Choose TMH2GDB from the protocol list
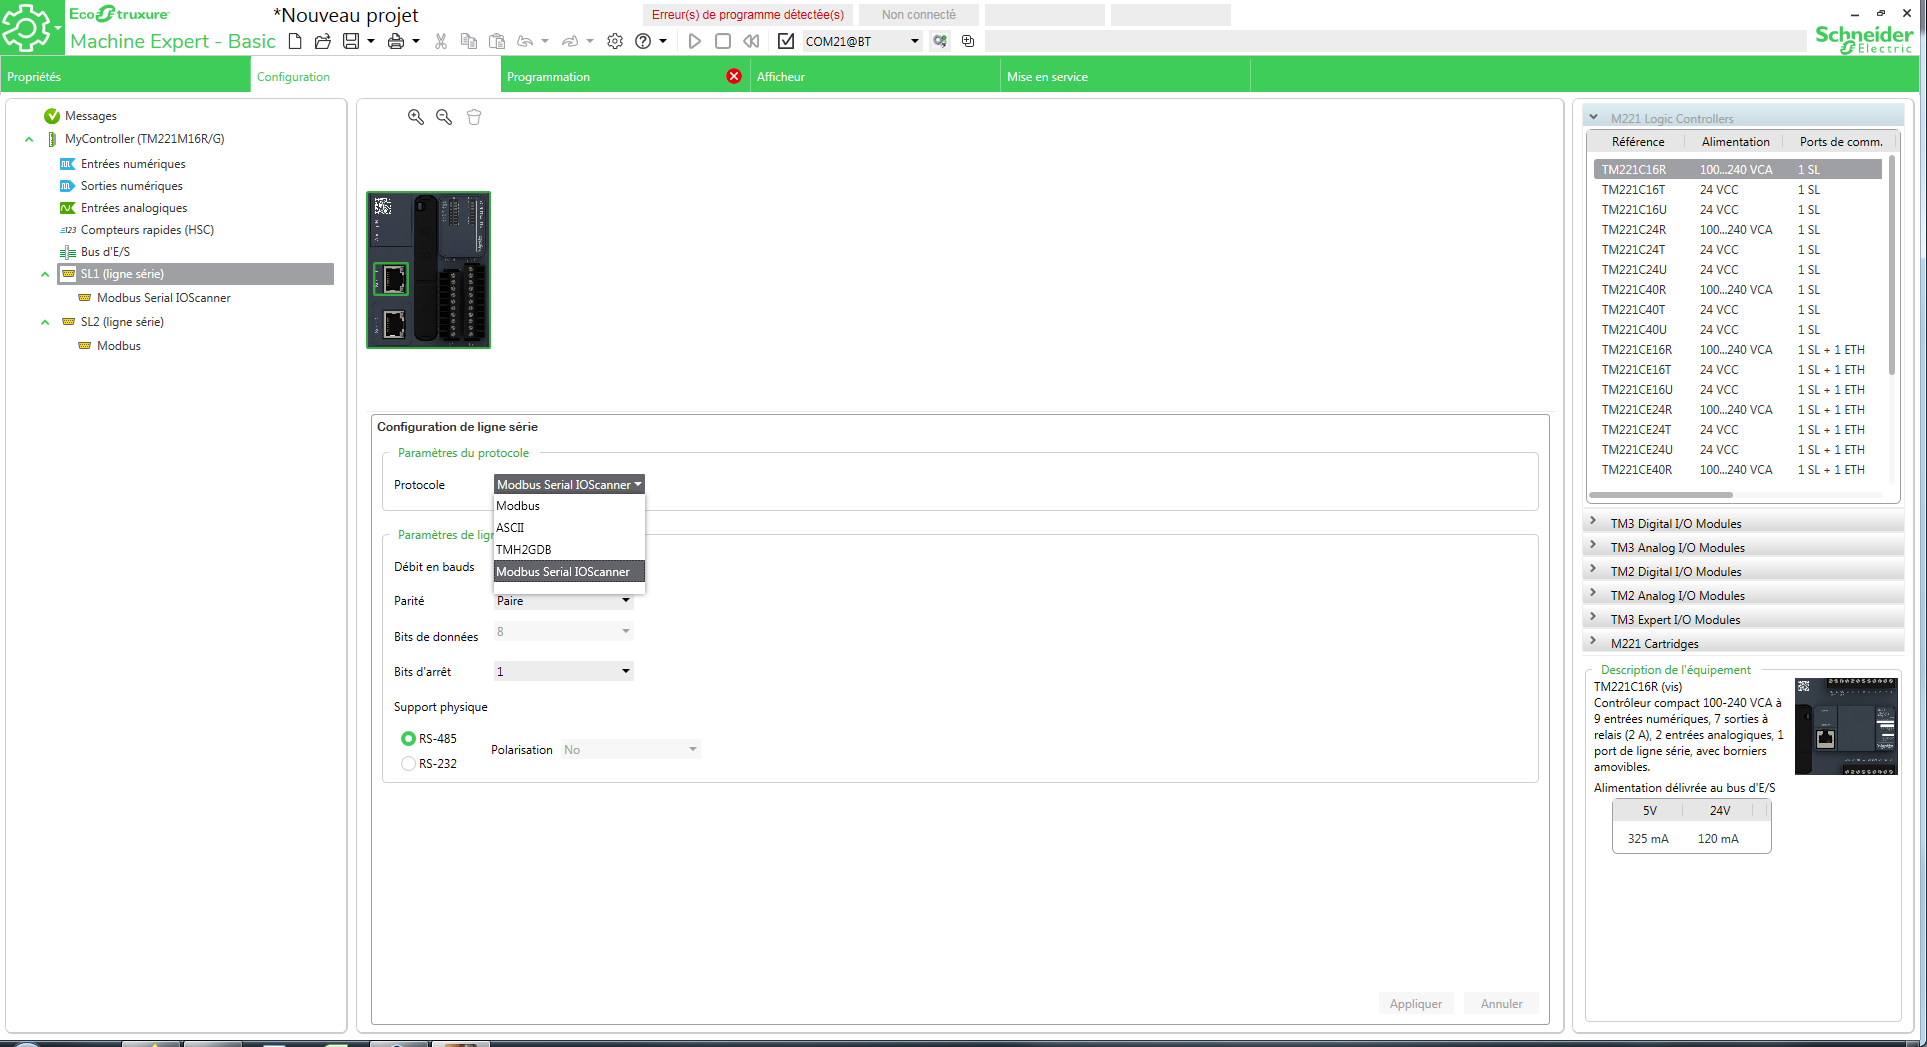The image size is (1927, 1047). pos(569,550)
